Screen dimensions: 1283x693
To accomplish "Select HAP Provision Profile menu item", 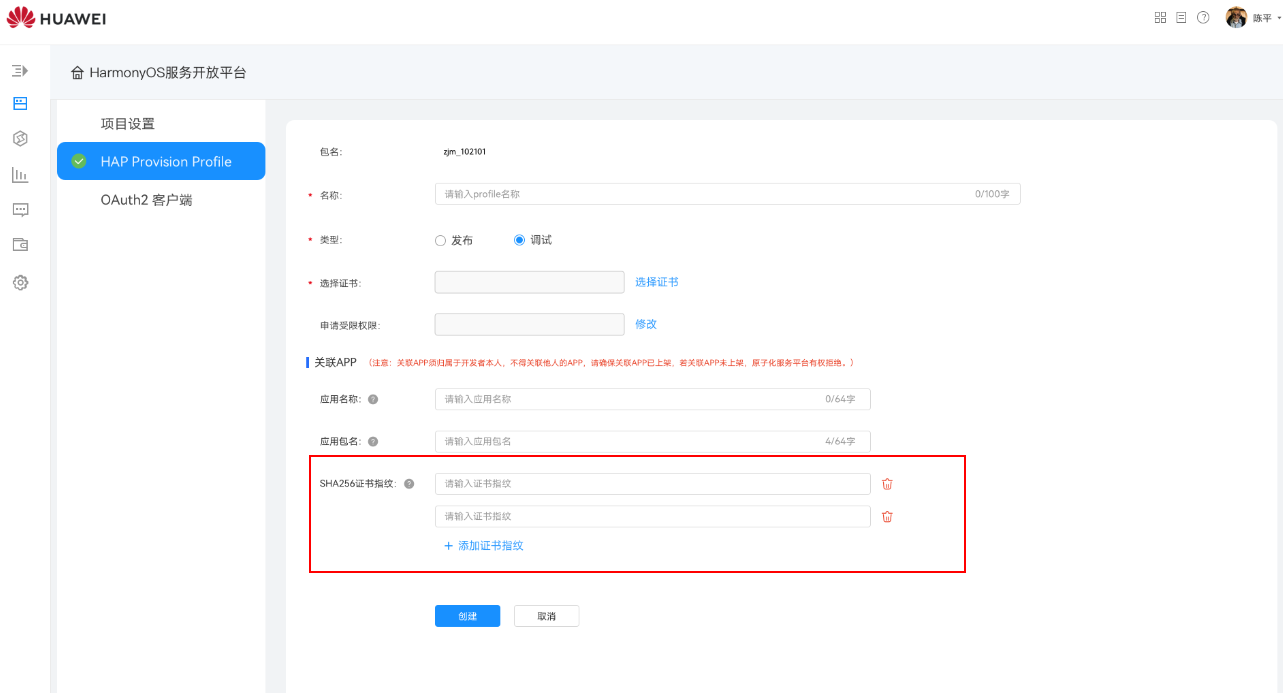I will click(161, 161).
